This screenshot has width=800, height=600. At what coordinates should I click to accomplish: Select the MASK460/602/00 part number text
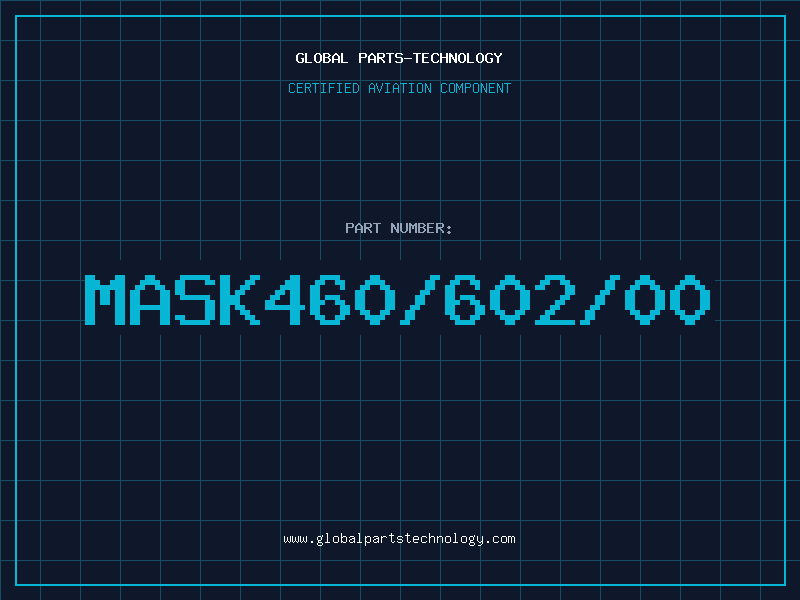click(397, 300)
